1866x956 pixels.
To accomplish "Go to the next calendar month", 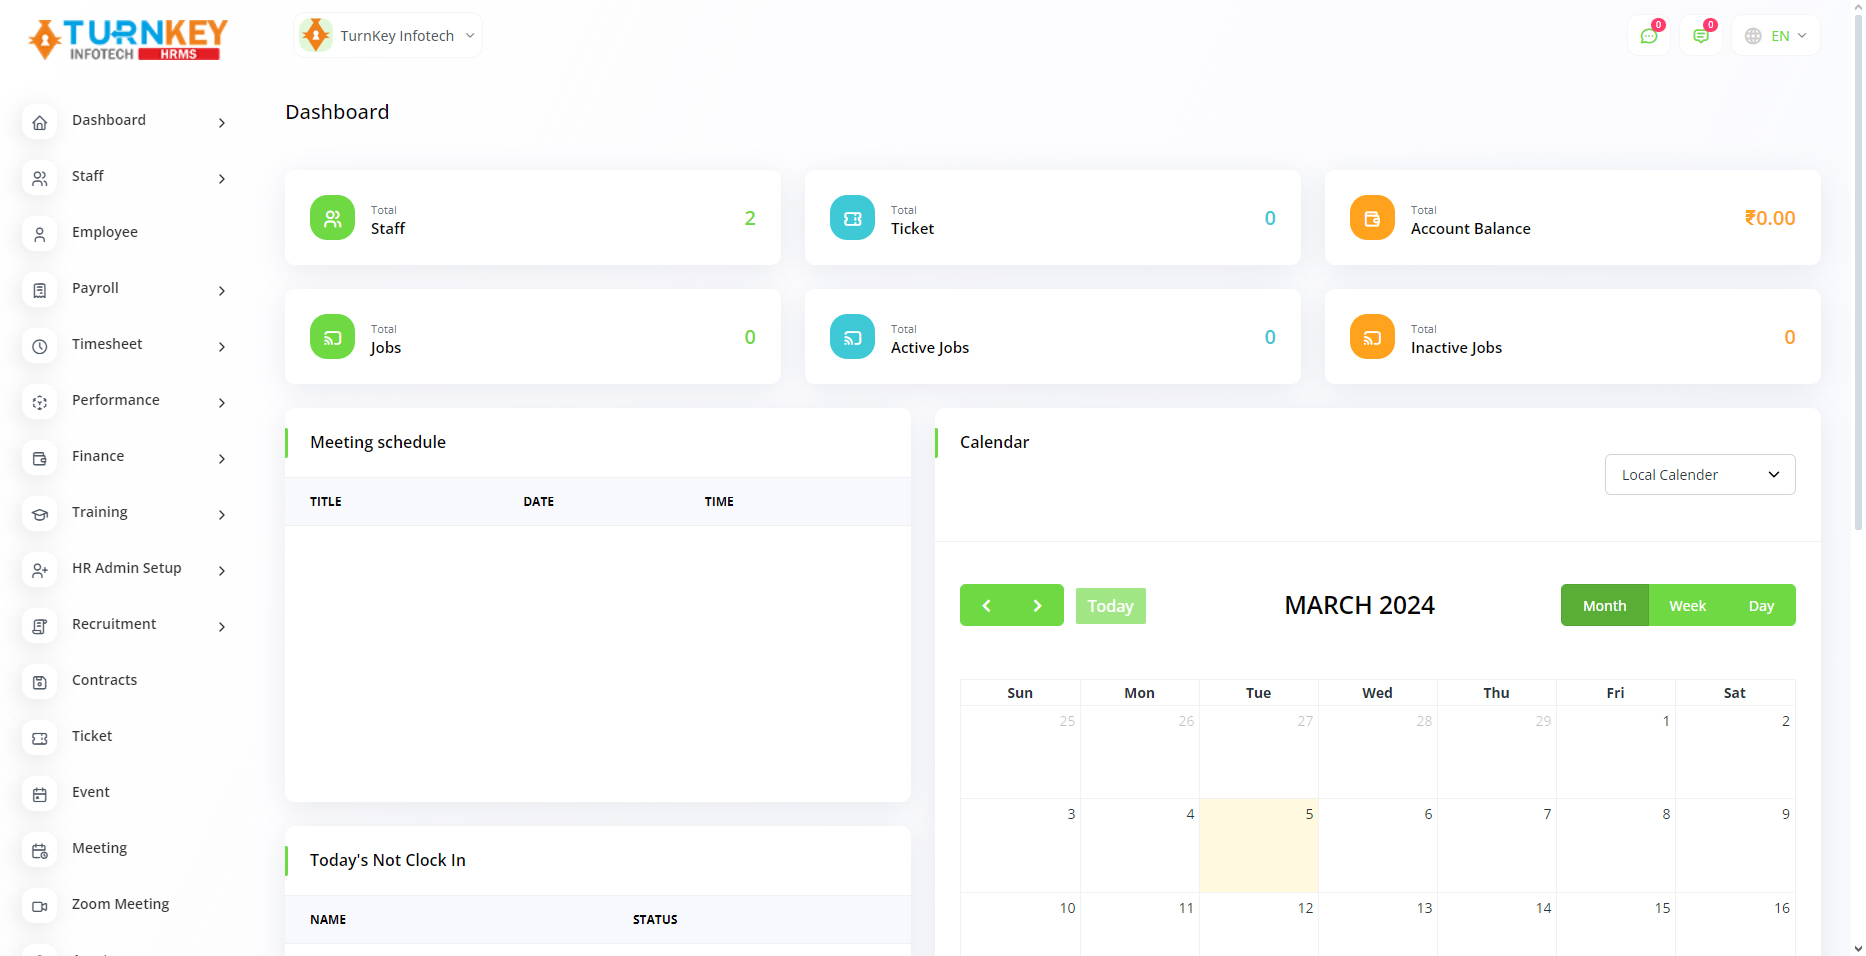I will tap(1037, 606).
